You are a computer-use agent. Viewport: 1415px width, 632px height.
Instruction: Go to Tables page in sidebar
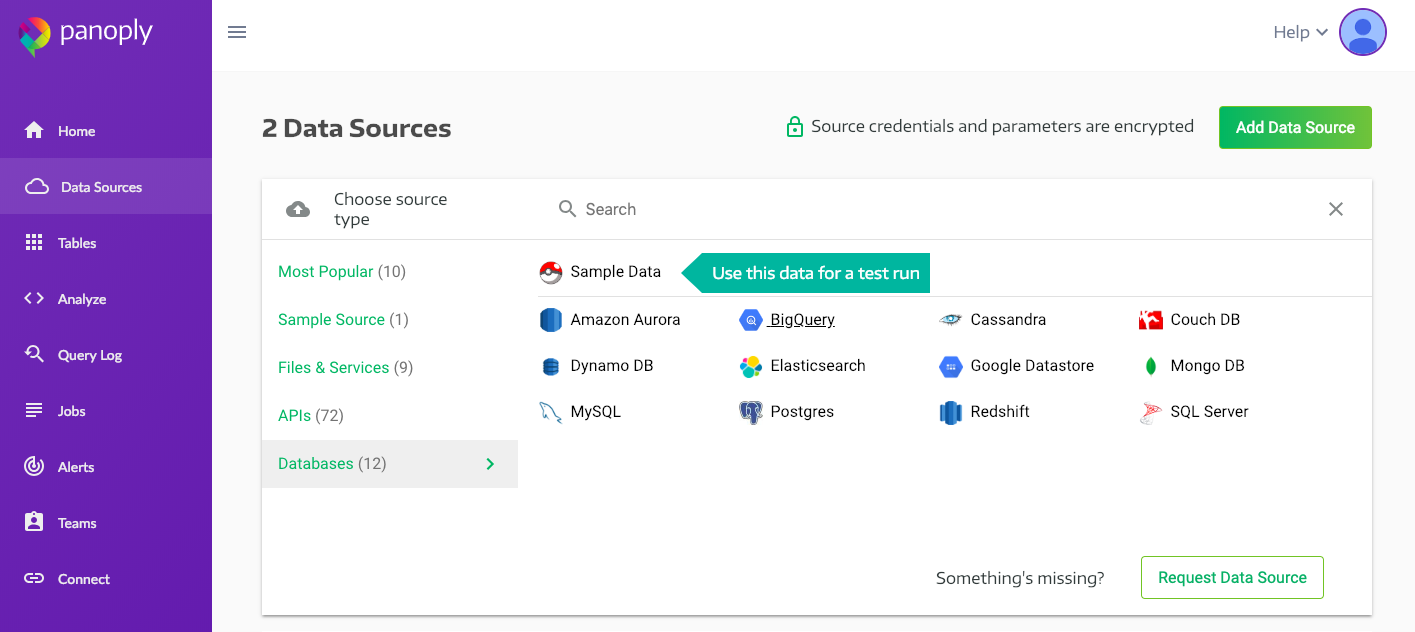tap(106, 243)
